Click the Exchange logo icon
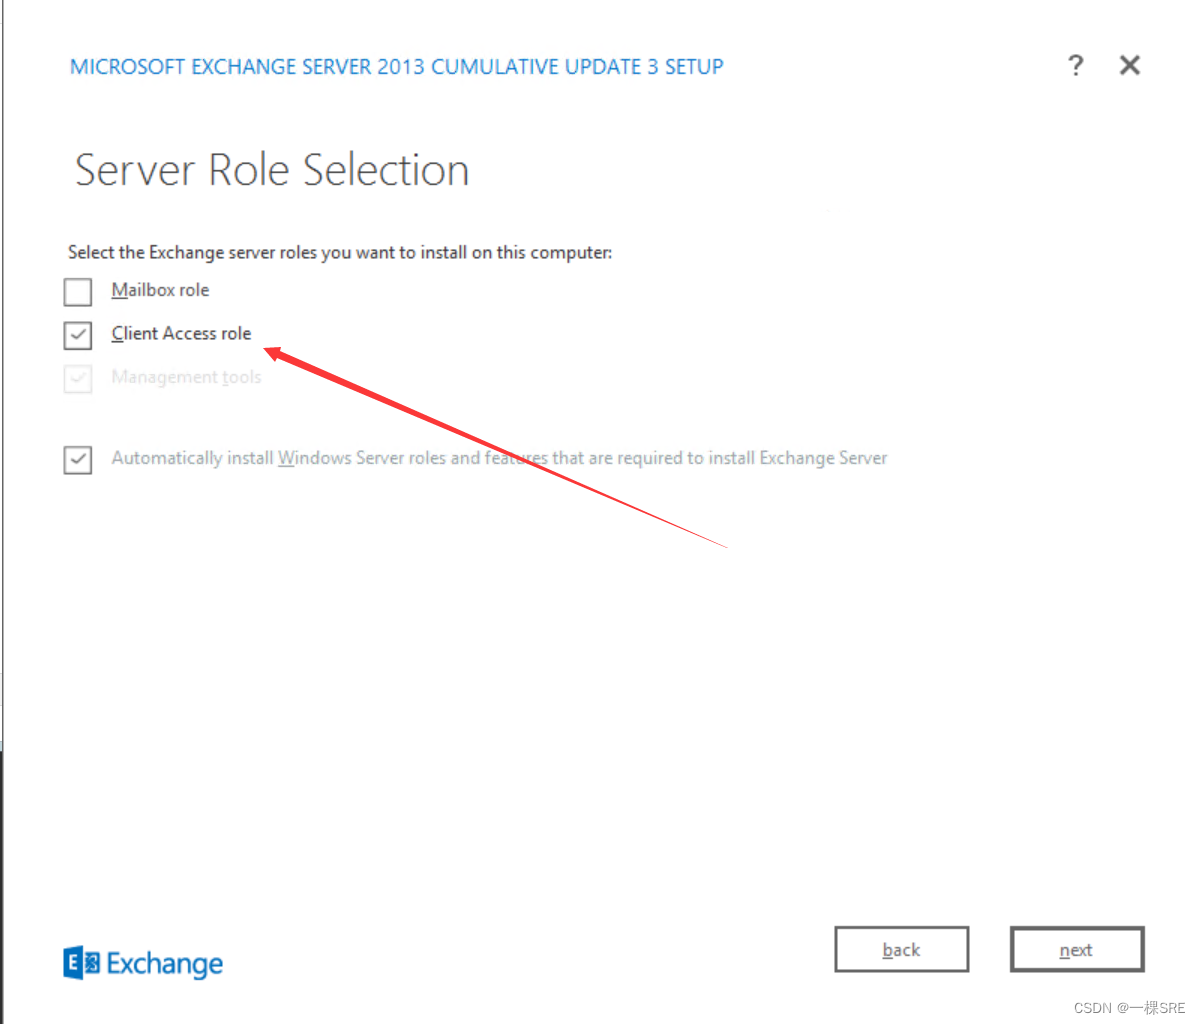Screen dimensions: 1200x1024 82,963
